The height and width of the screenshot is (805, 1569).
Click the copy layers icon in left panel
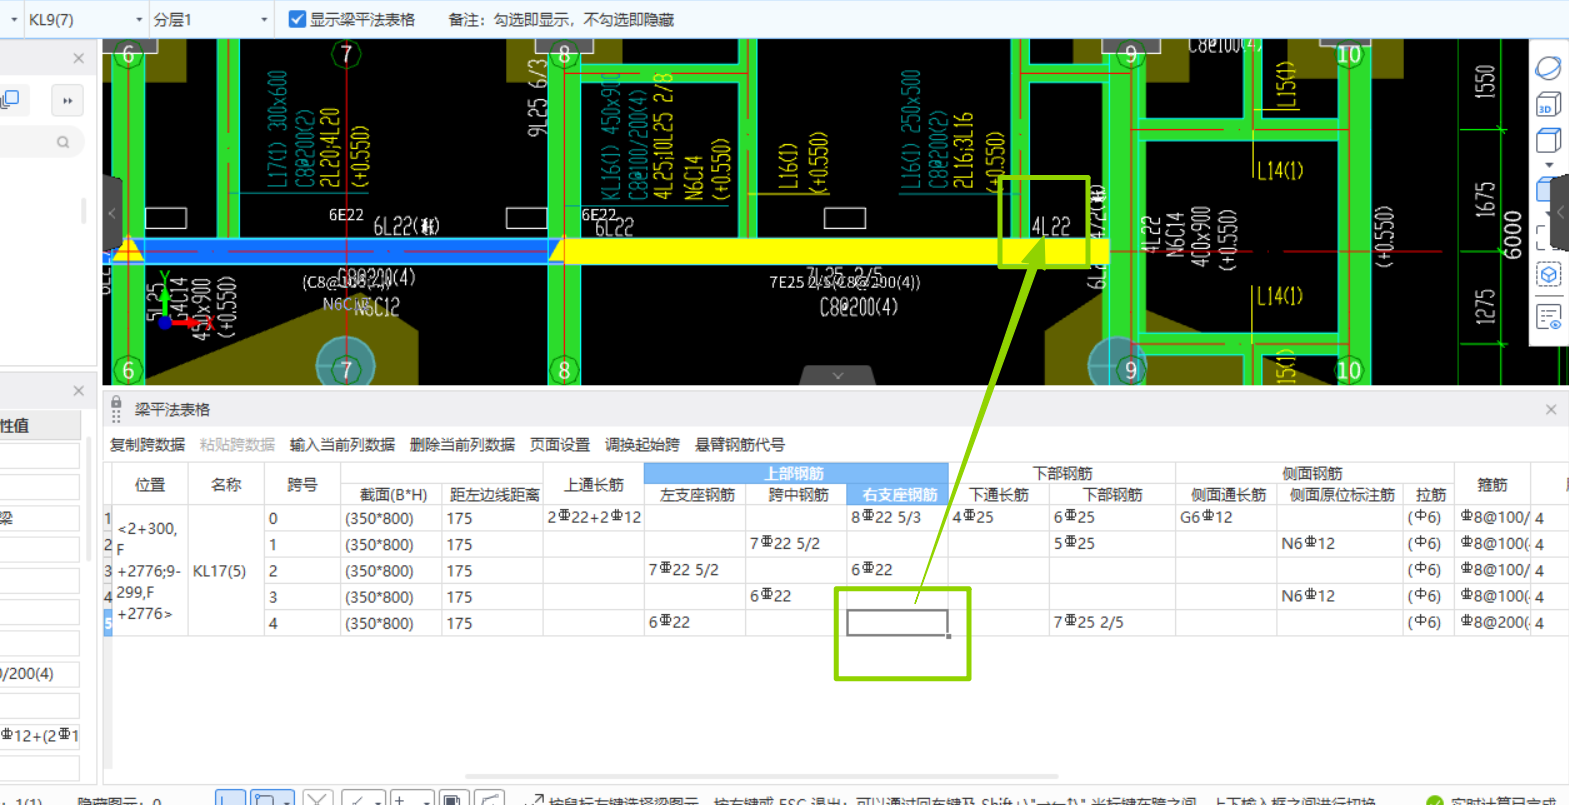pyautogui.click(x=11, y=99)
